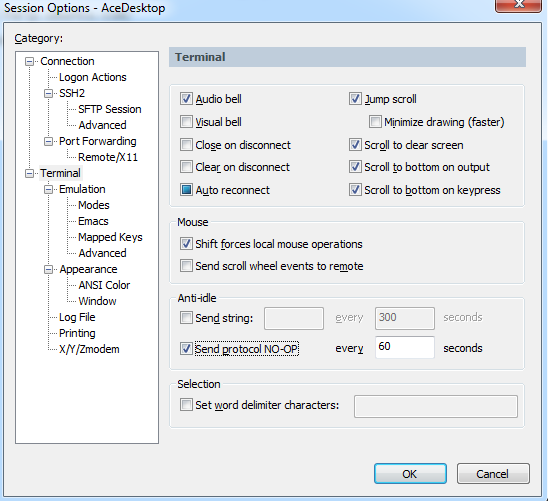
Task: Click the NO-OP 60 seconds field
Action: 405,347
